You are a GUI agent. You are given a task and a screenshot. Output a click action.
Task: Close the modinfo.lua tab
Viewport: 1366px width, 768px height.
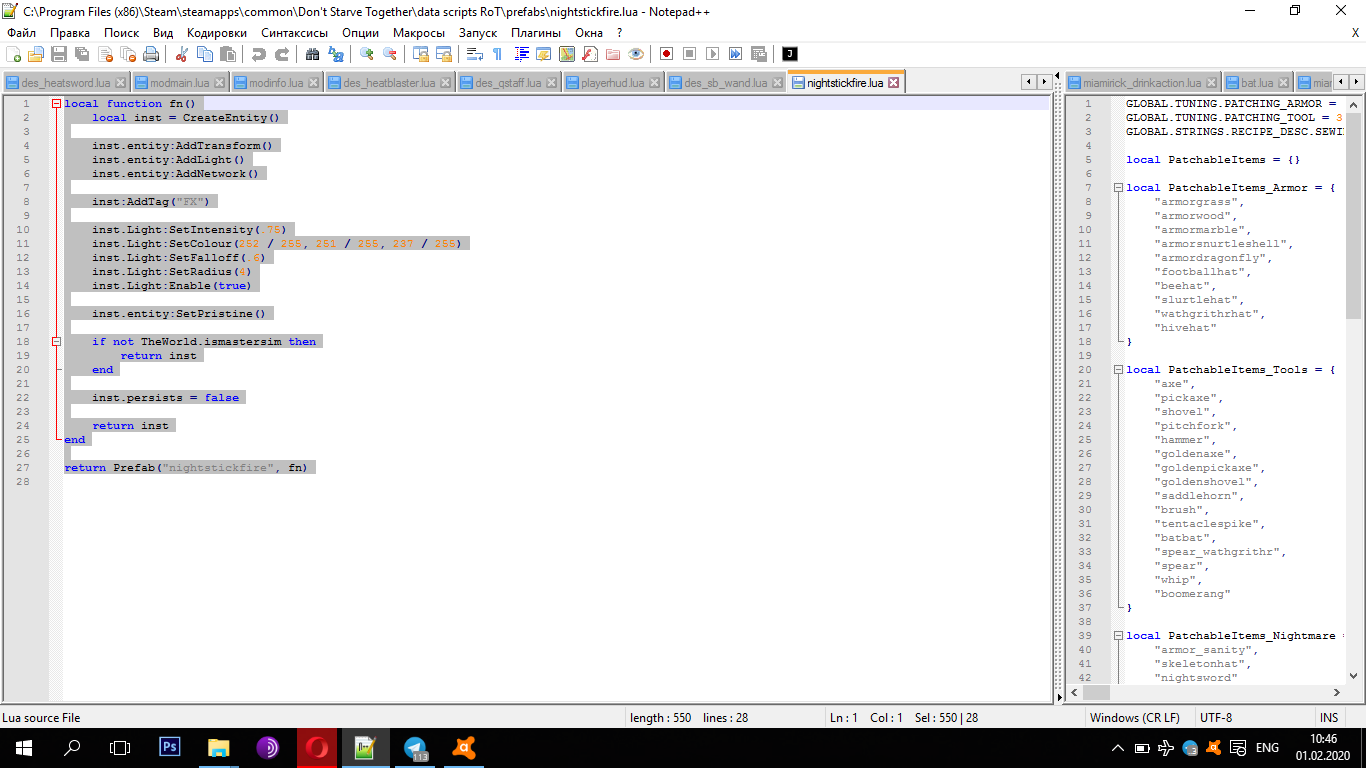pyautogui.click(x=315, y=83)
